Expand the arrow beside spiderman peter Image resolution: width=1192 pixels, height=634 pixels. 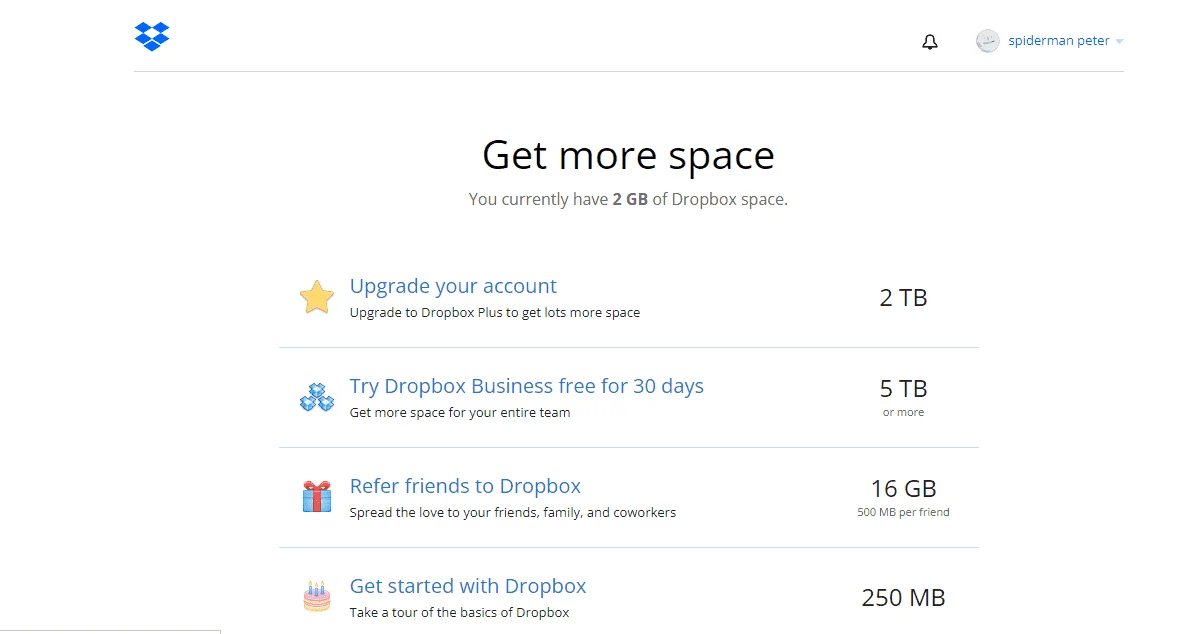[x=1120, y=42]
